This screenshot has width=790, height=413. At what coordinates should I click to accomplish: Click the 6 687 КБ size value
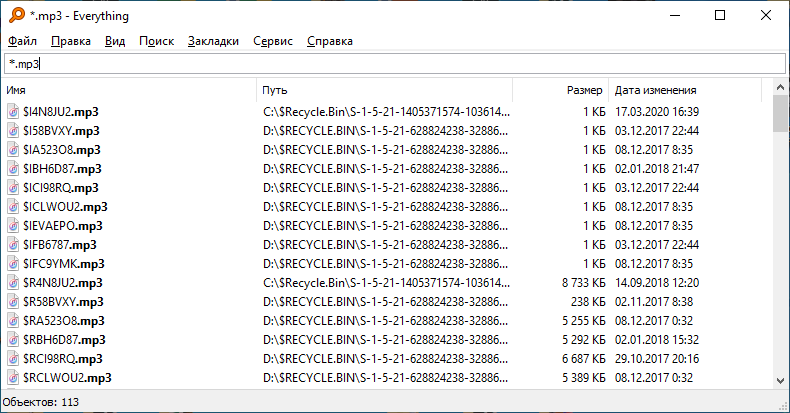pyautogui.click(x=583, y=359)
